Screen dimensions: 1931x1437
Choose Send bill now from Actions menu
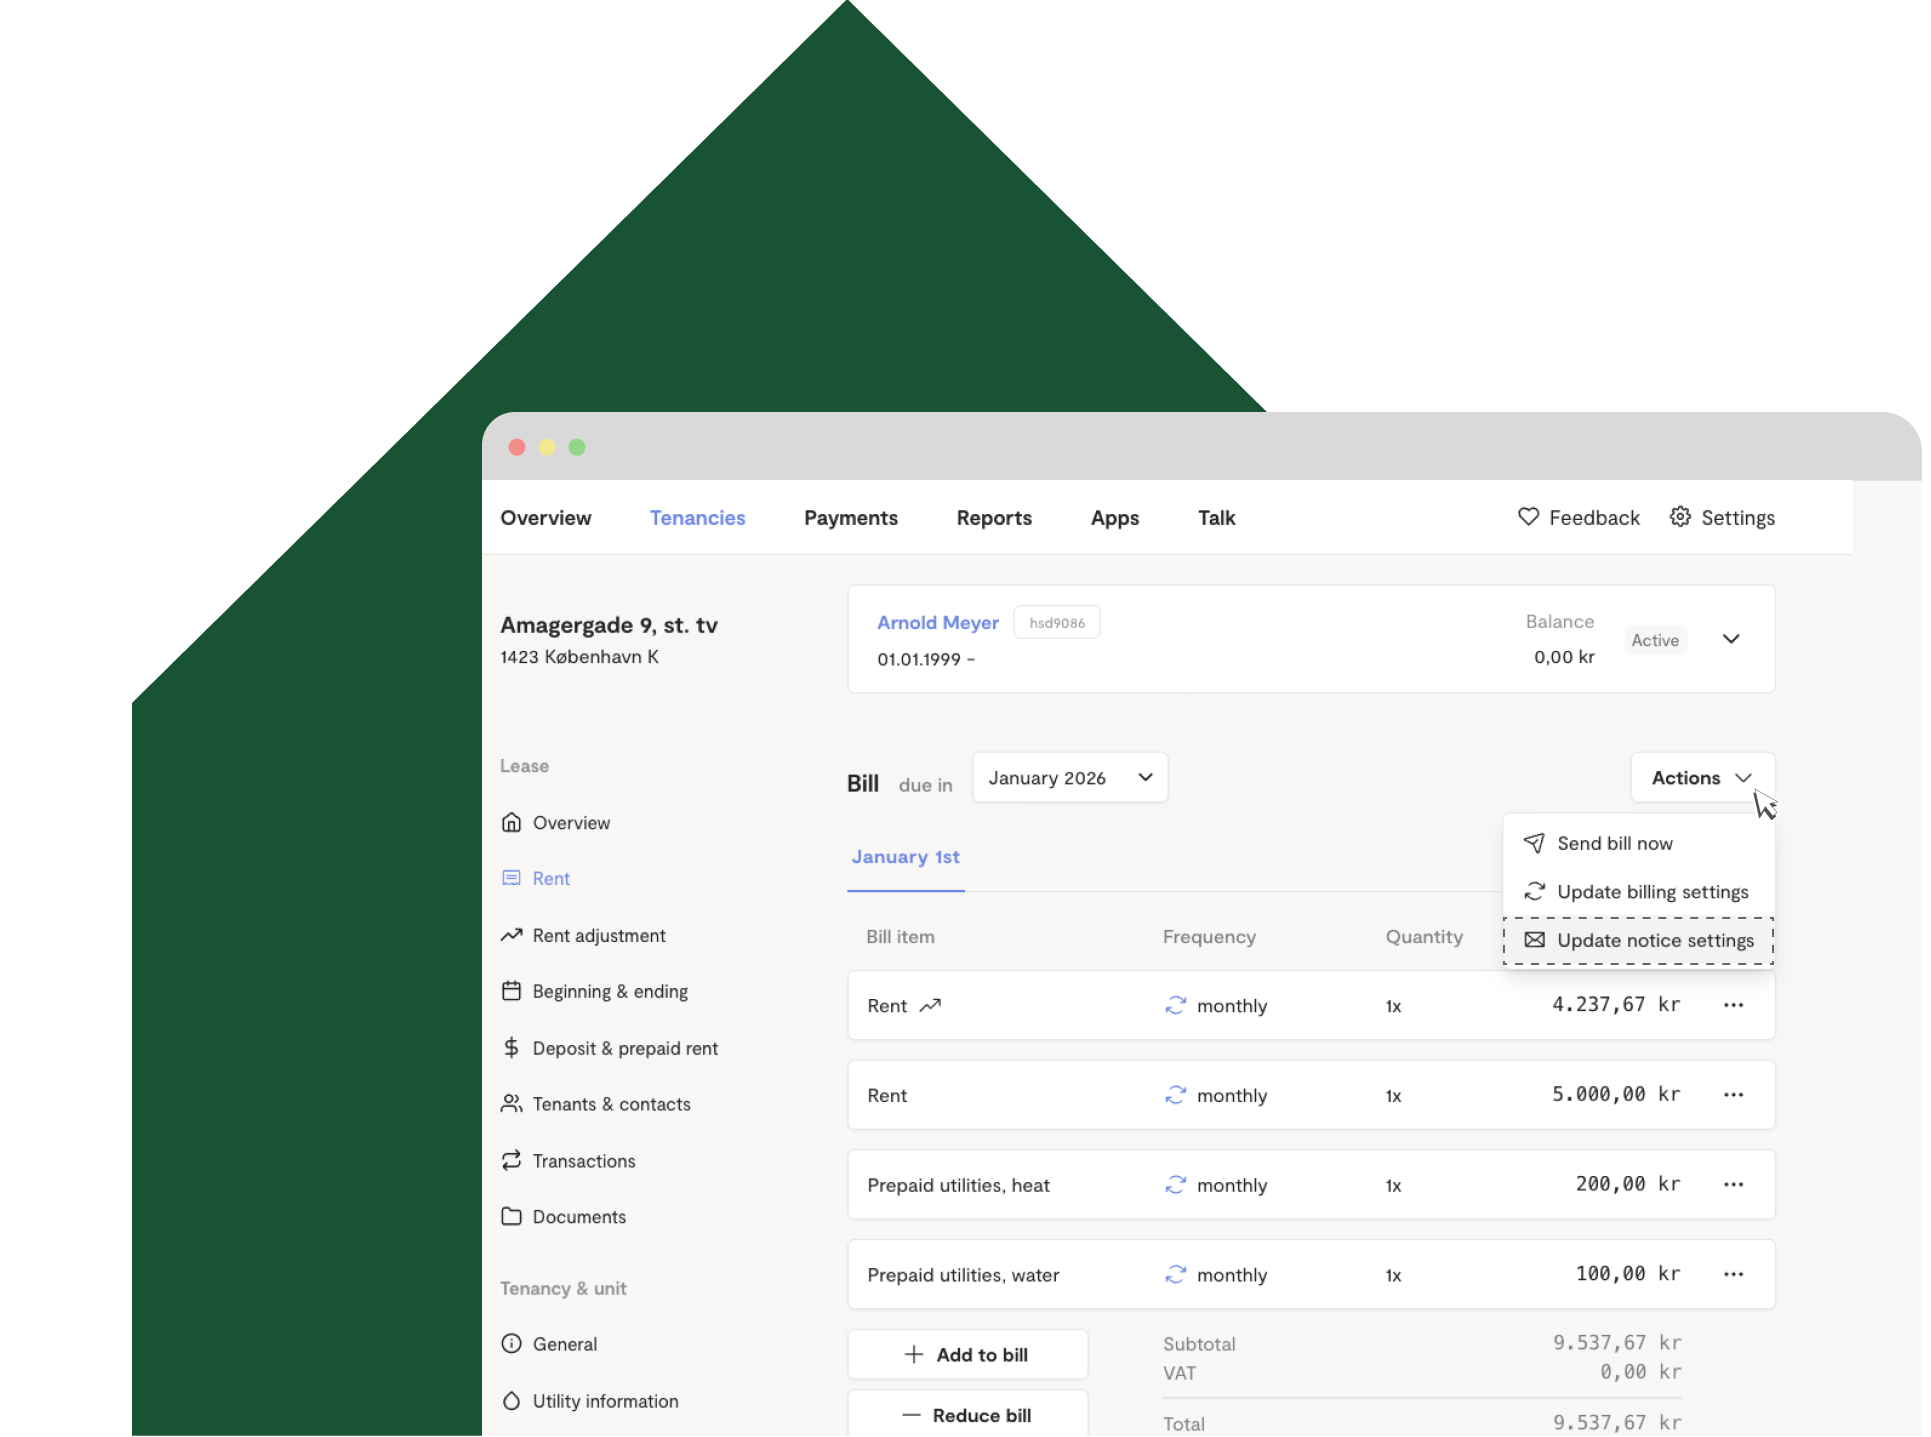(x=1638, y=844)
